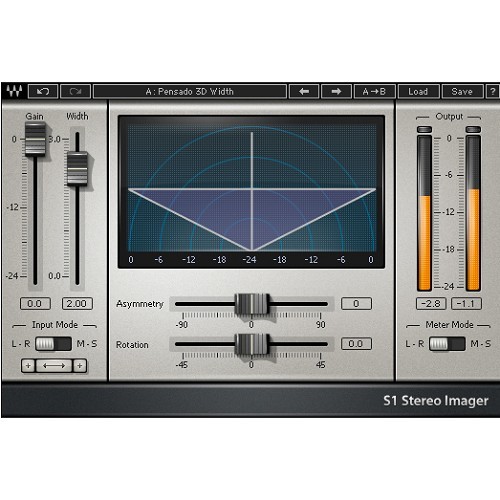This screenshot has width=500, height=500.
Task: Toggle the Meter Mode L-R / M-S switch
Action: click(447, 344)
